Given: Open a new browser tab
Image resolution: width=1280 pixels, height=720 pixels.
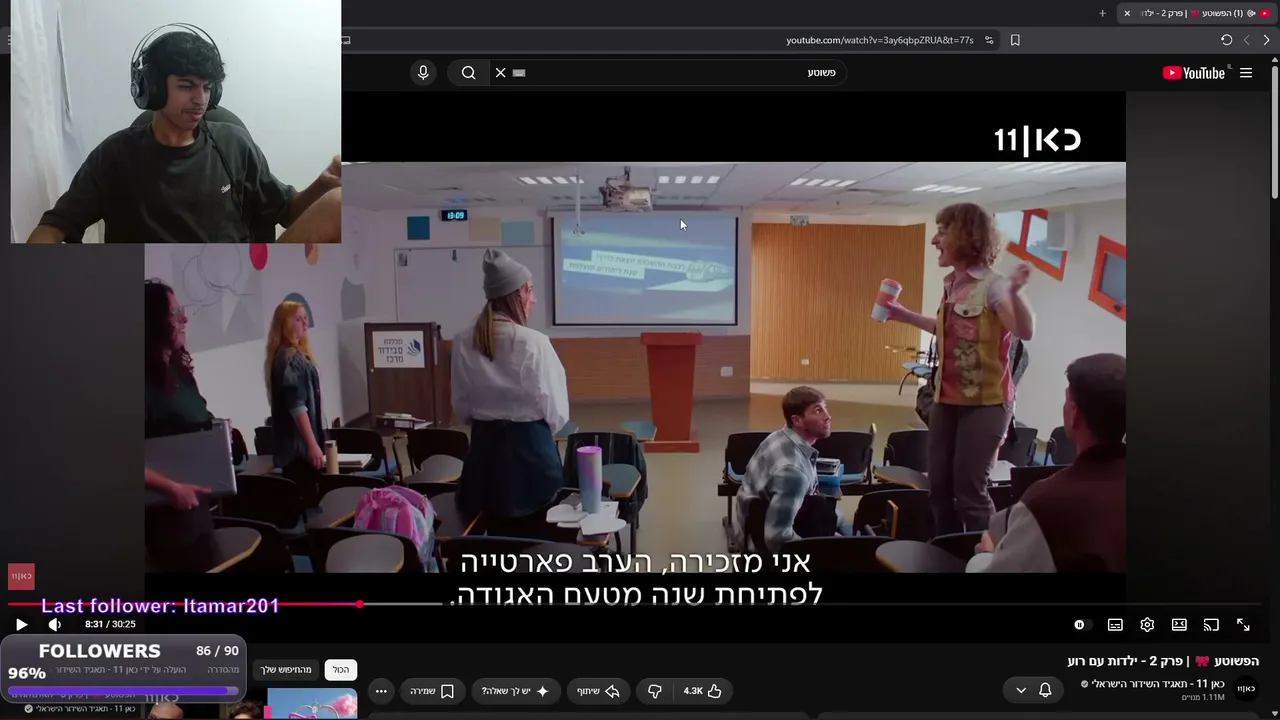Looking at the screenshot, I should click(1102, 13).
